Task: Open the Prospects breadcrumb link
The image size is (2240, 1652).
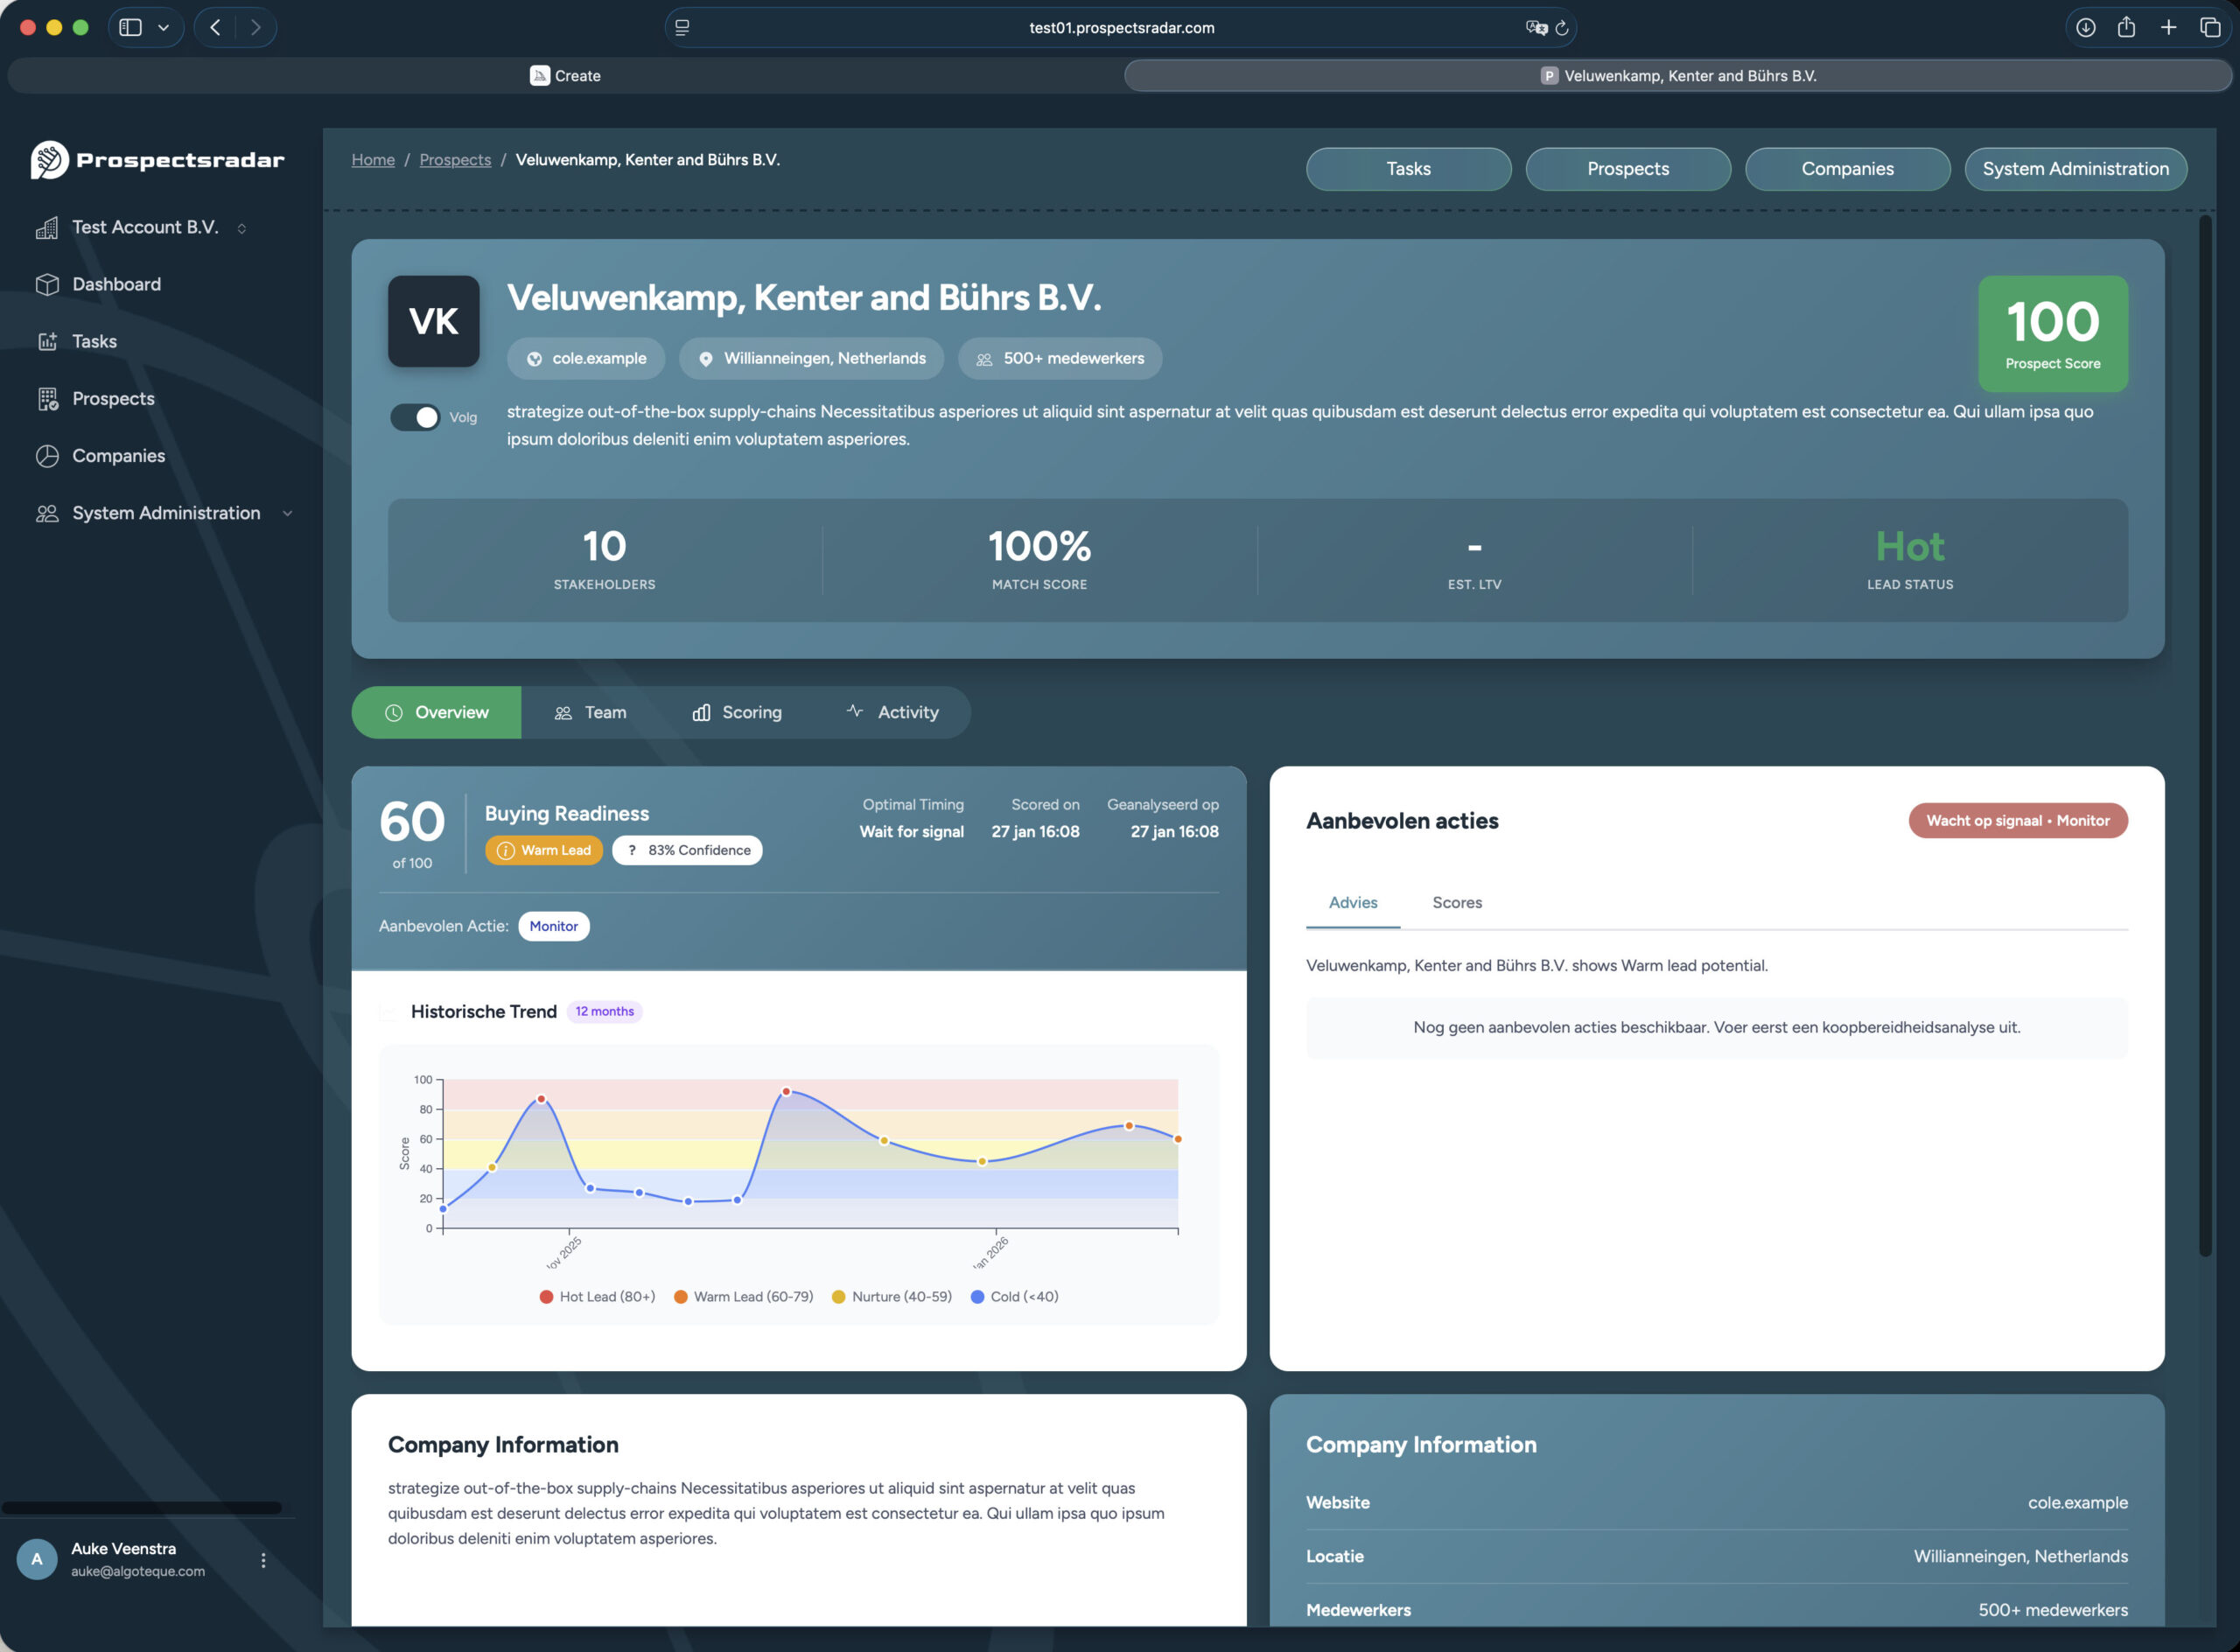Action: [x=455, y=160]
